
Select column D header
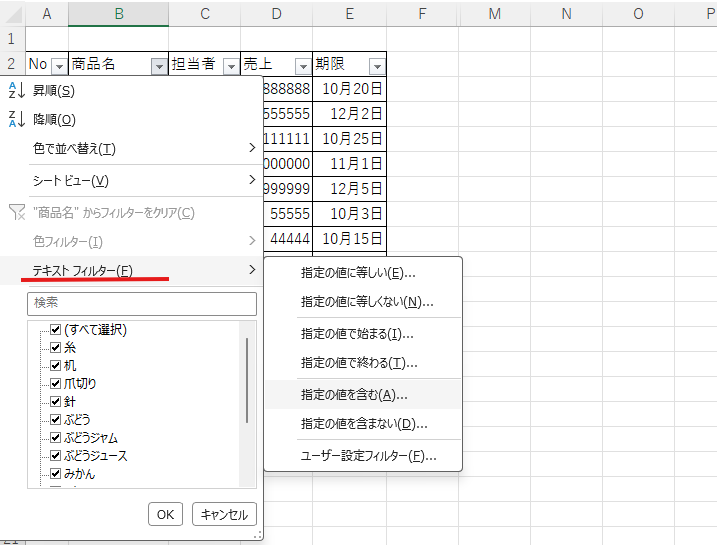point(276,14)
